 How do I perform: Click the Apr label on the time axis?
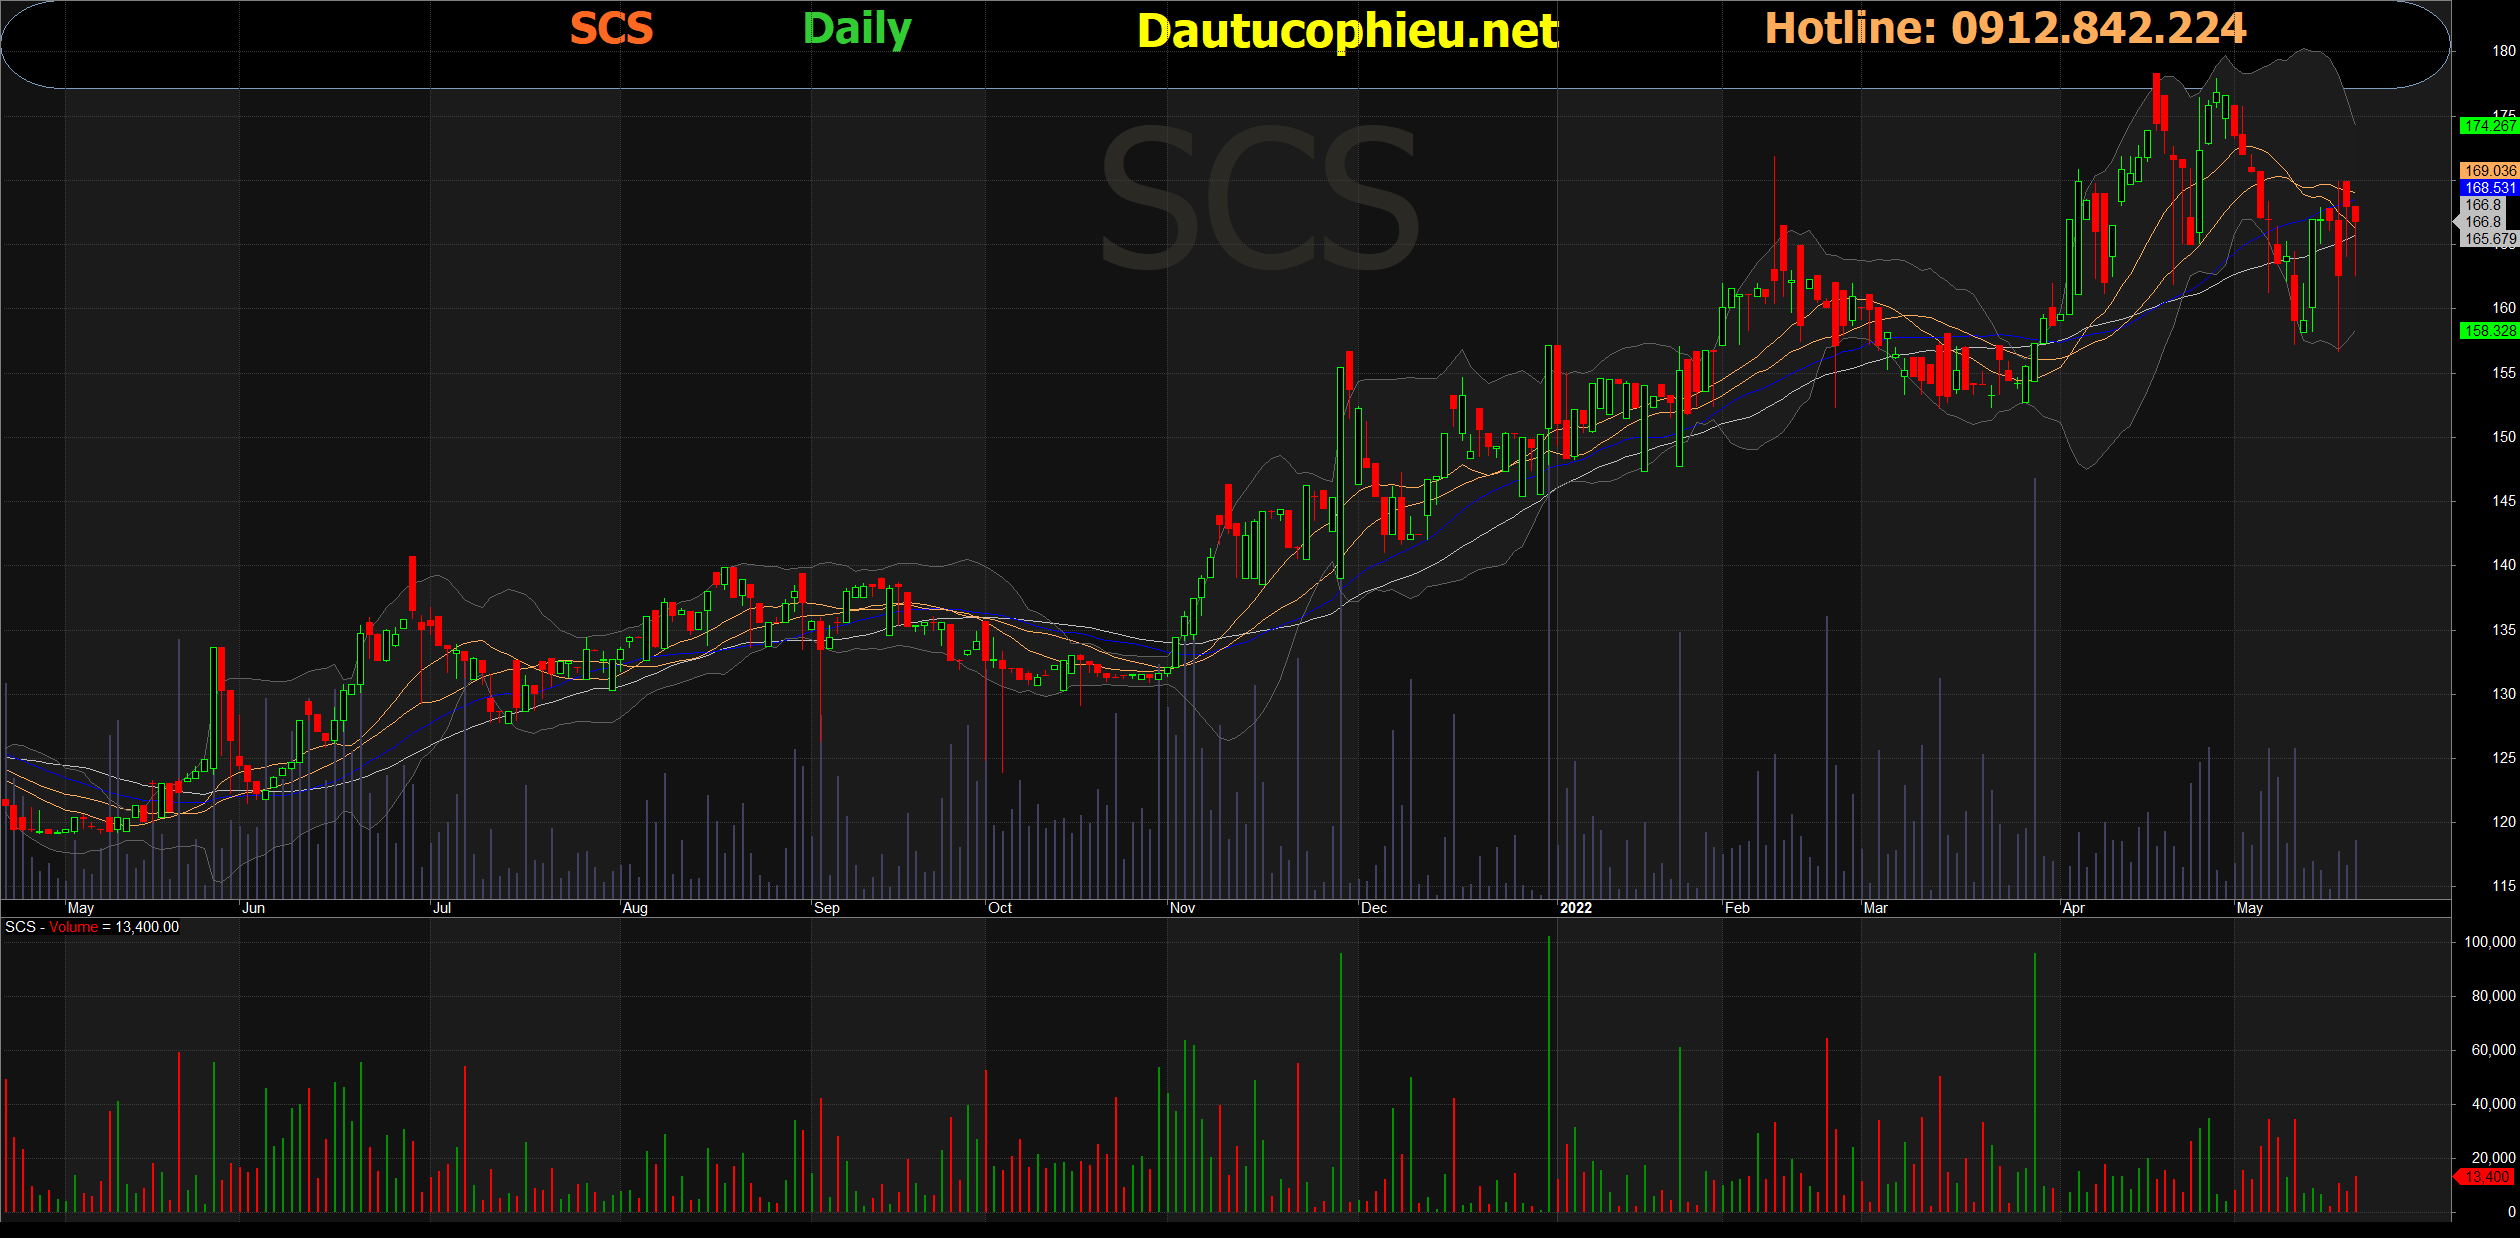[2073, 908]
